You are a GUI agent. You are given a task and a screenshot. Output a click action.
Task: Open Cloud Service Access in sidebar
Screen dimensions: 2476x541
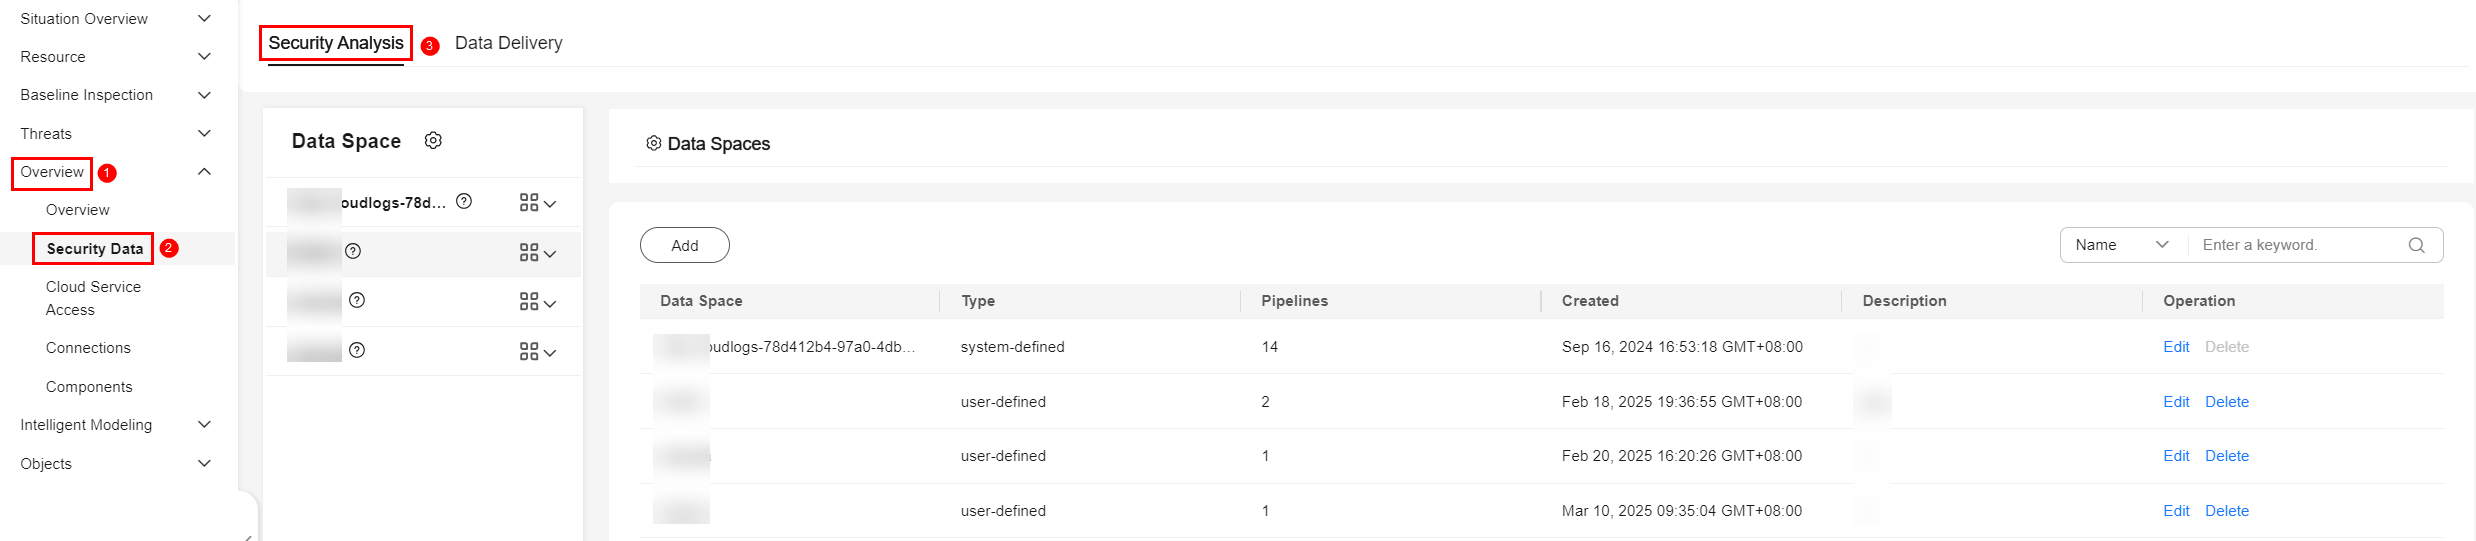(93, 298)
